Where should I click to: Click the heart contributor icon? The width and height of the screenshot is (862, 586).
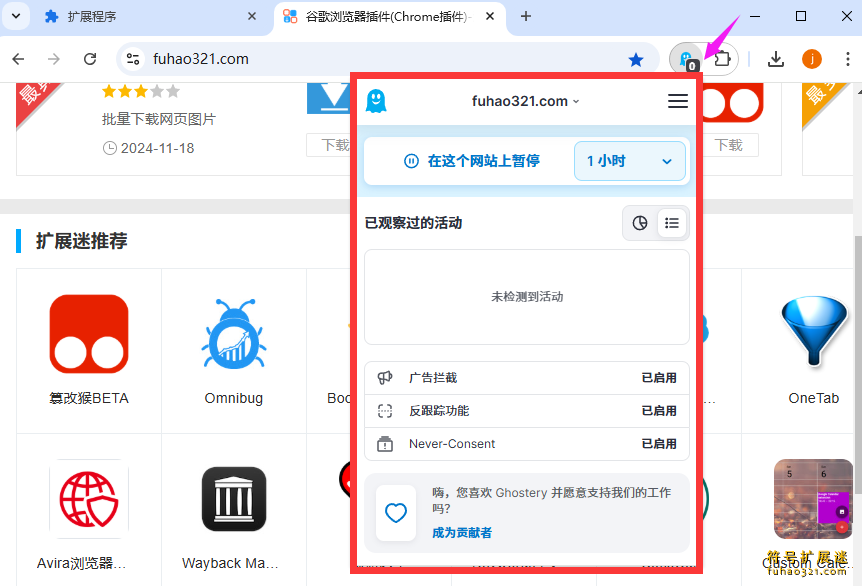point(396,513)
